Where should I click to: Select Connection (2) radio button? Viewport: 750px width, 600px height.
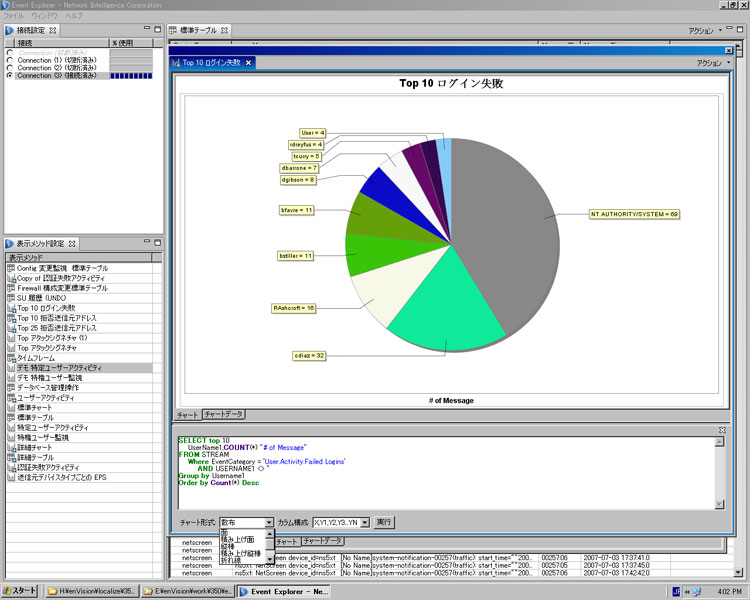(x=10, y=68)
